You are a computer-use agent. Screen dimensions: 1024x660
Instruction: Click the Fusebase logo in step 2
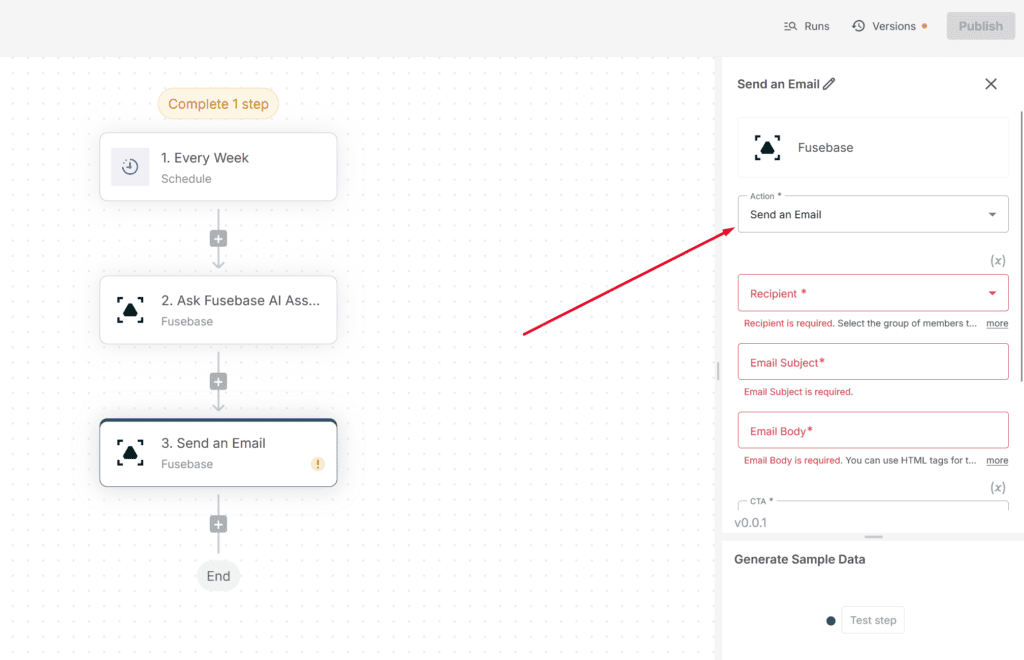tap(130, 310)
